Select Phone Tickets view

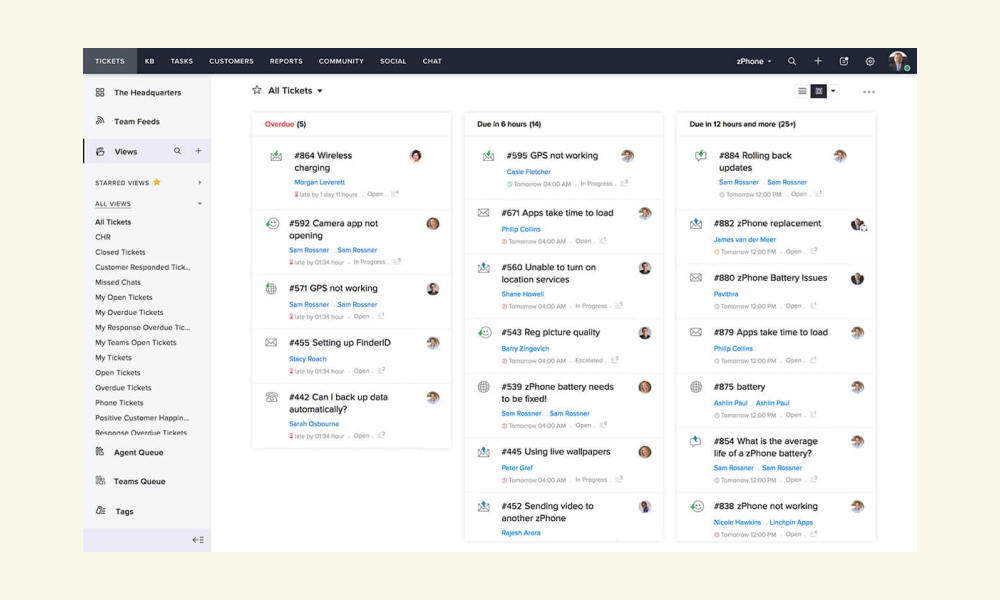[119, 403]
